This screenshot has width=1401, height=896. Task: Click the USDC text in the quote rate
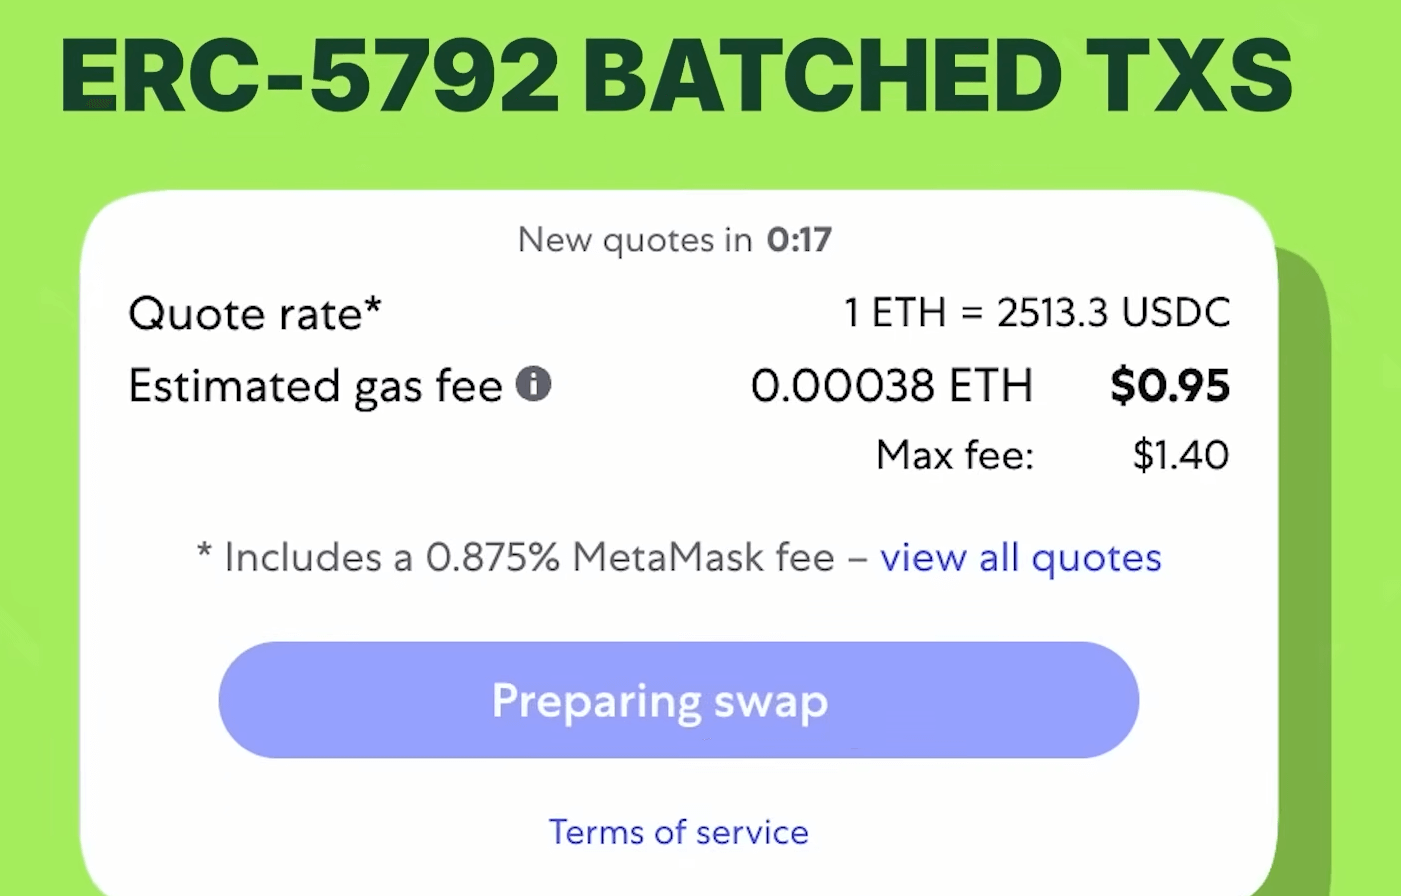(x=1176, y=313)
